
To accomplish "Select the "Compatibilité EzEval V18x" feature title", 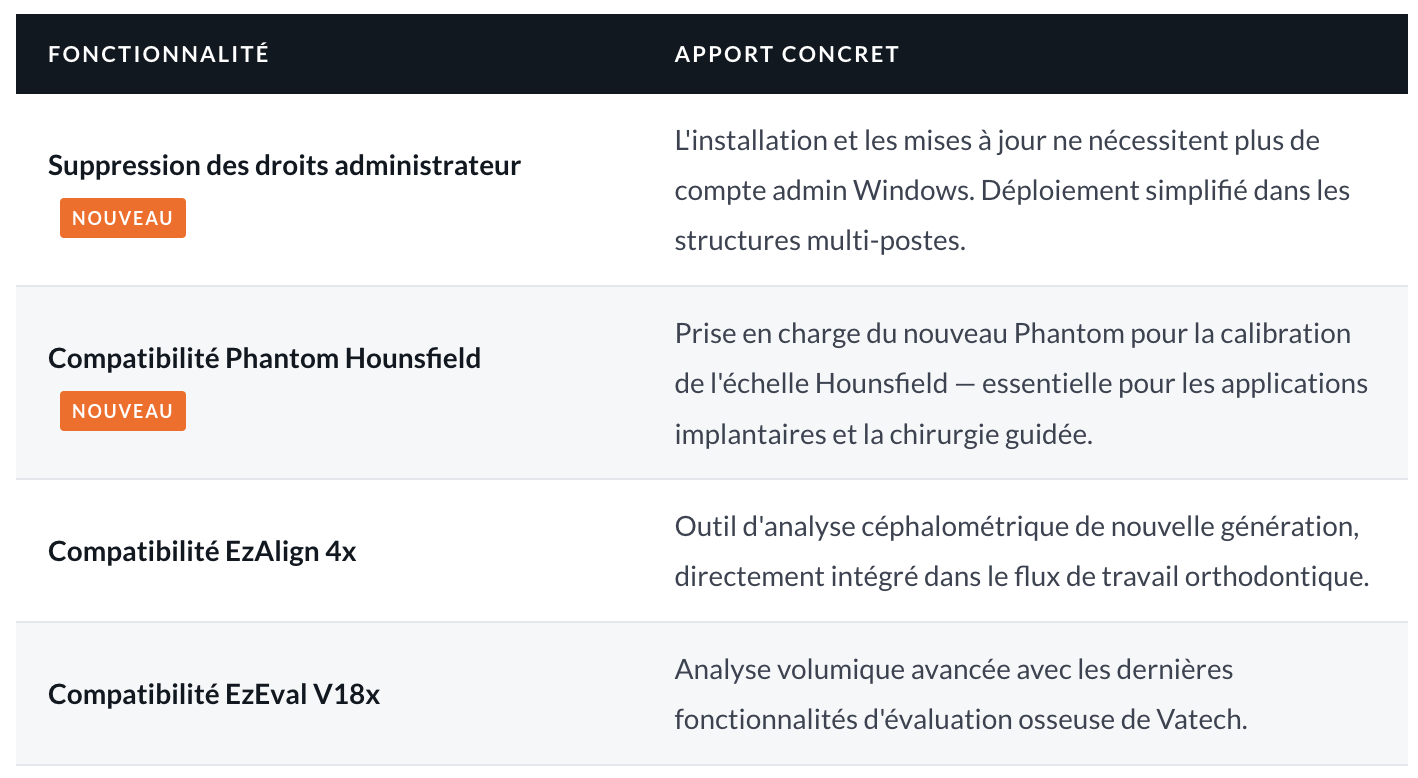I will coord(214,694).
